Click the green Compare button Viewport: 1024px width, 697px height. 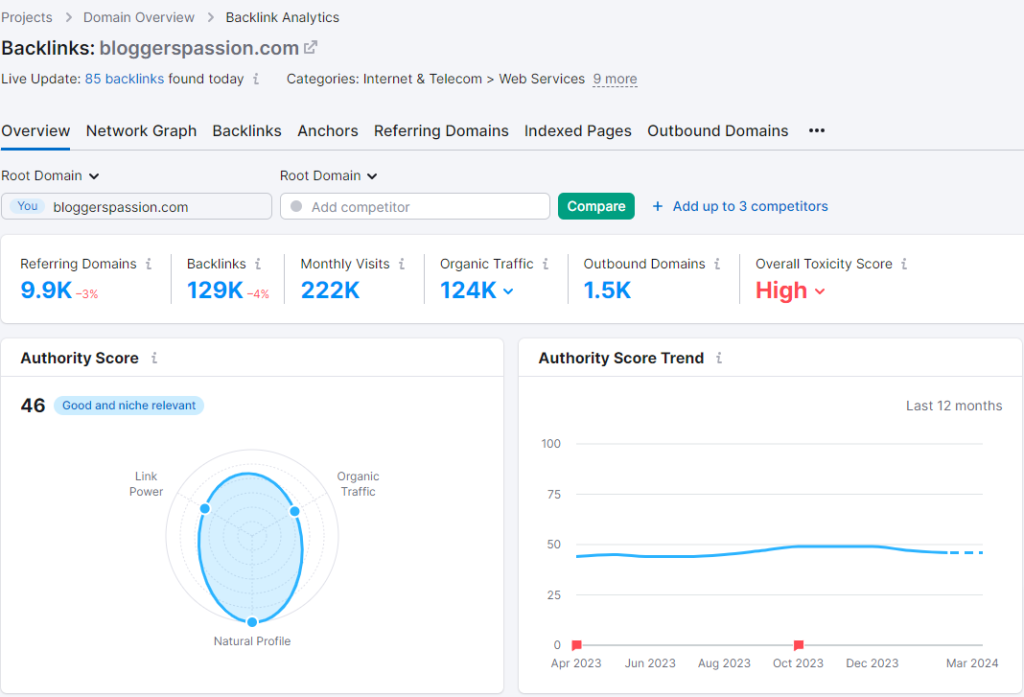(x=596, y=206)
